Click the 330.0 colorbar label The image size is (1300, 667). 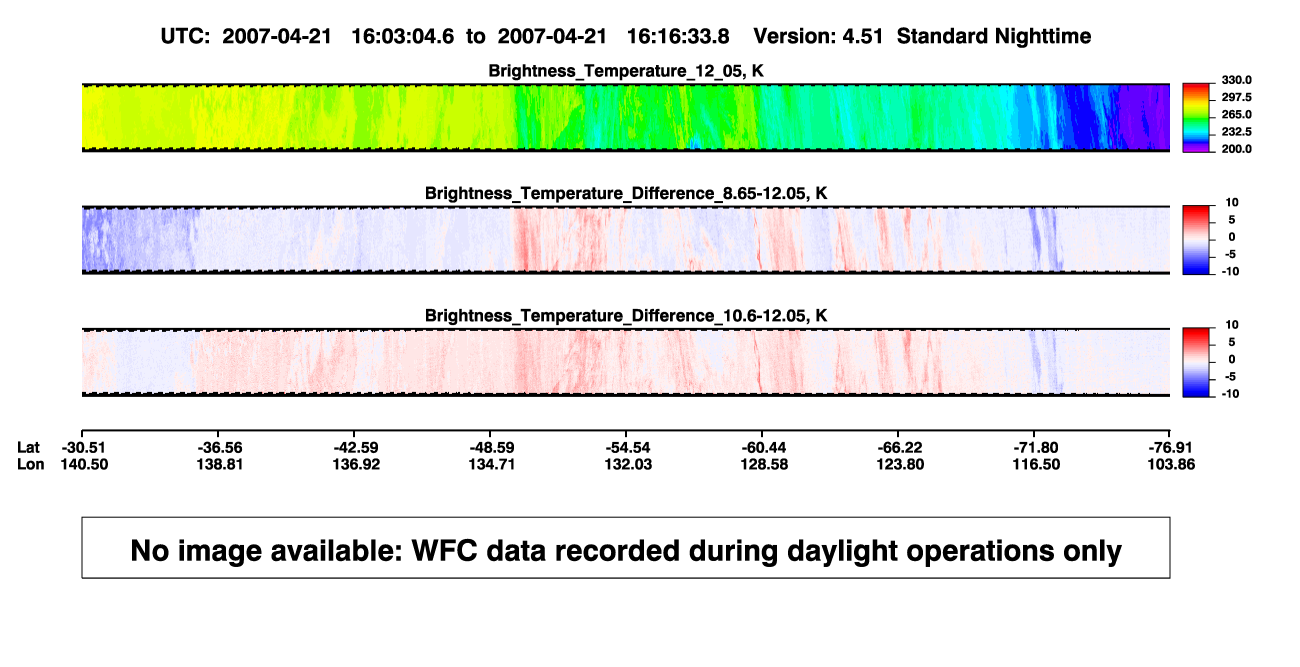(x=1235, y=80)
